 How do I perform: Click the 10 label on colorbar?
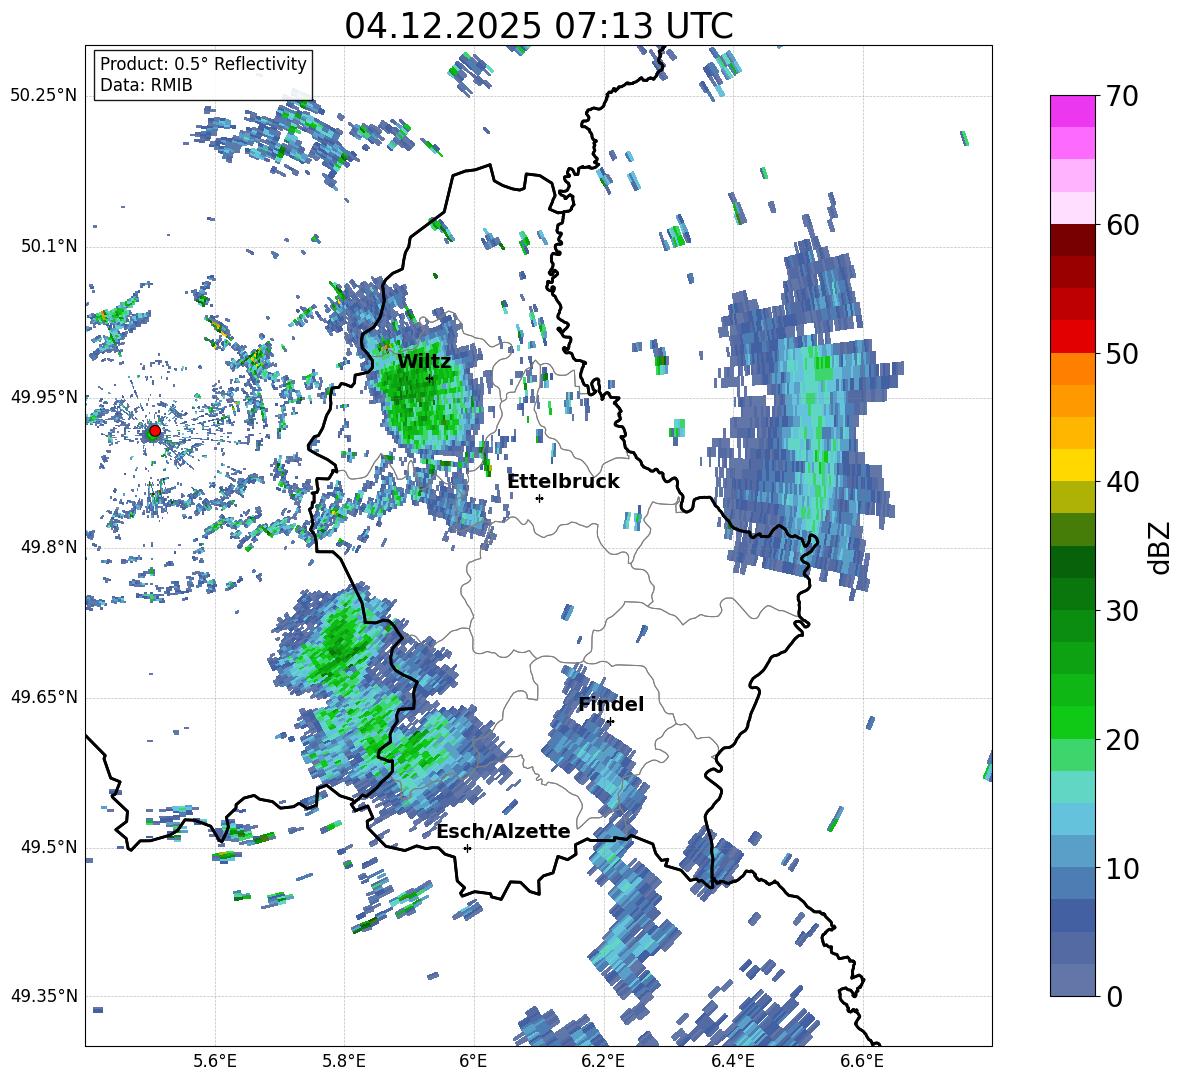point(1122,868)
